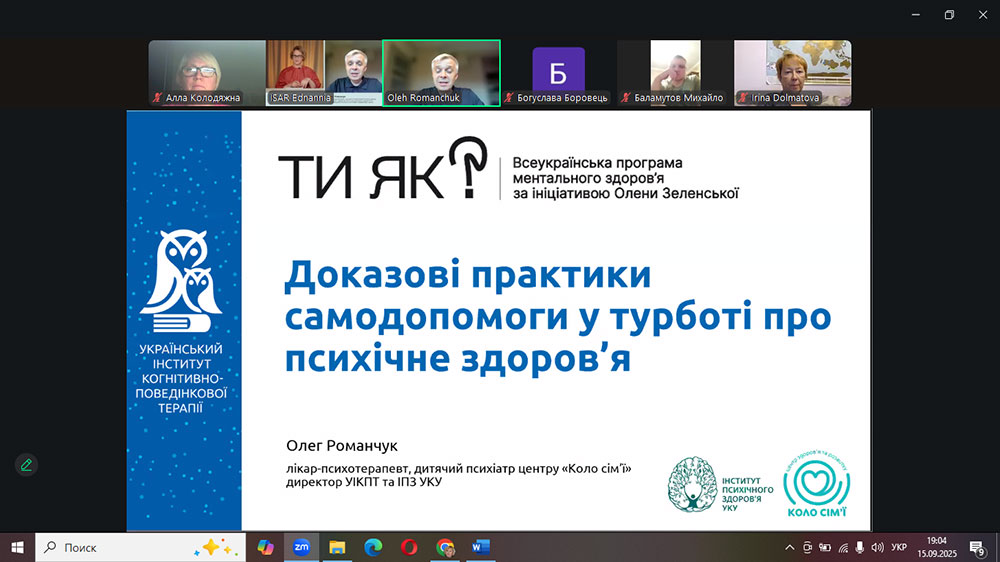
Task: Open the Wi-Fi network status icon
Action: pyautogui.click(x=843, y=547)
